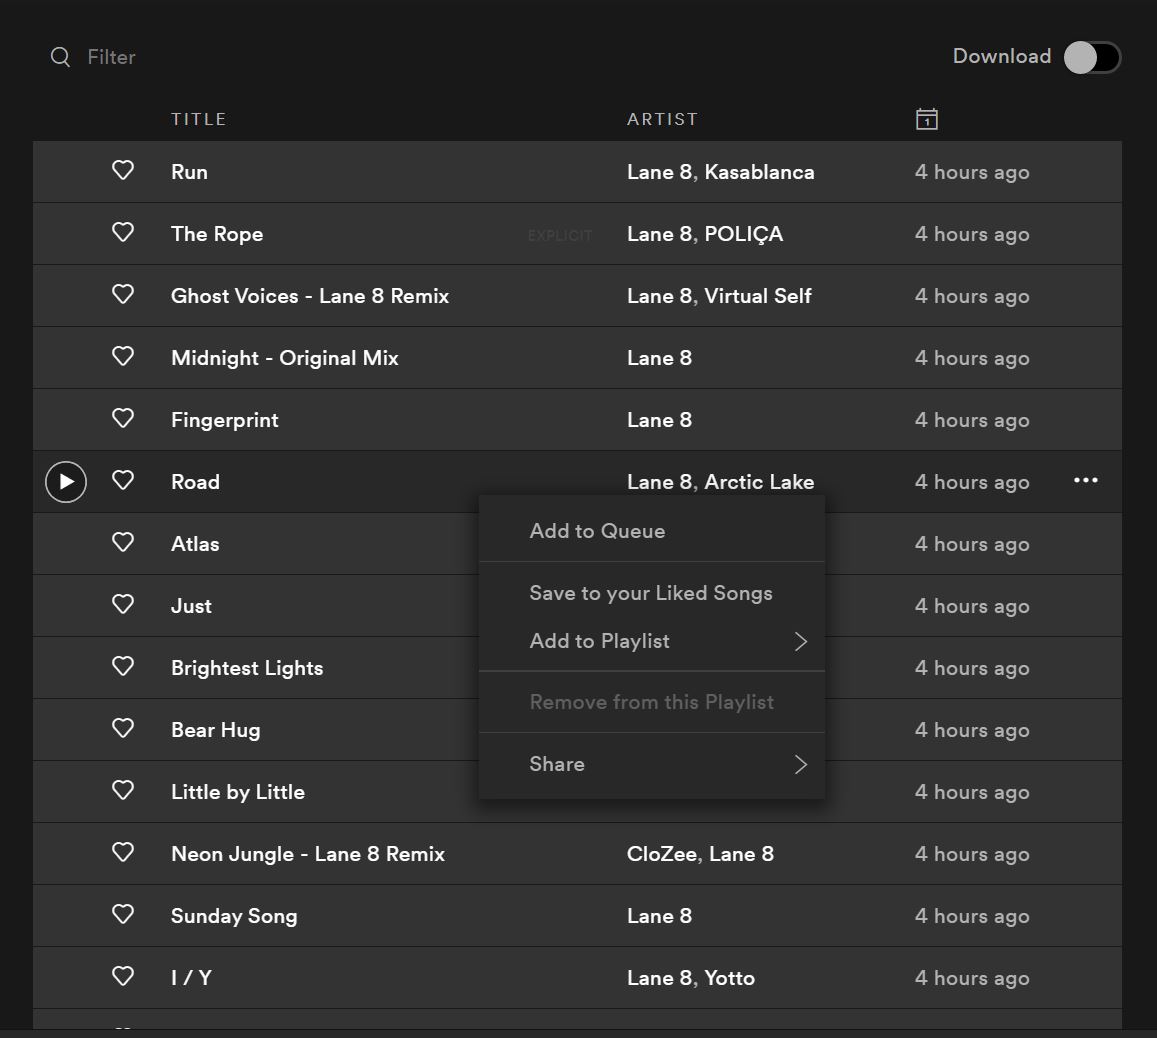
Task: Open artist link Lane 8, Yotto
Action: point(691,978)
